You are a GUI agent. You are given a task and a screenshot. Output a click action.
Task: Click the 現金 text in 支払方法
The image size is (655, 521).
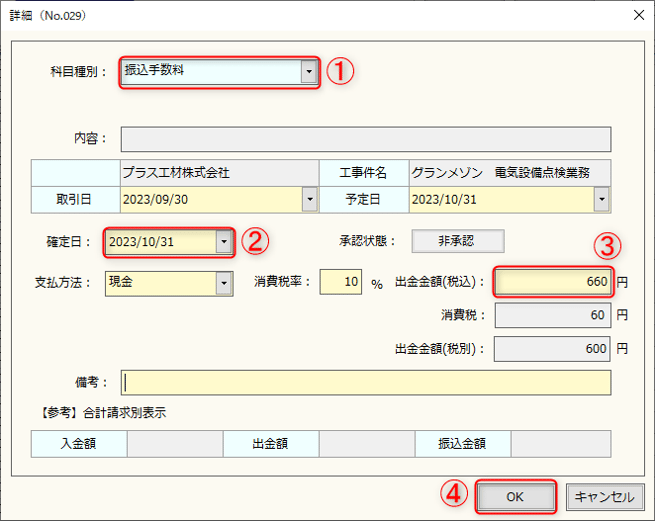pos(121,281)
